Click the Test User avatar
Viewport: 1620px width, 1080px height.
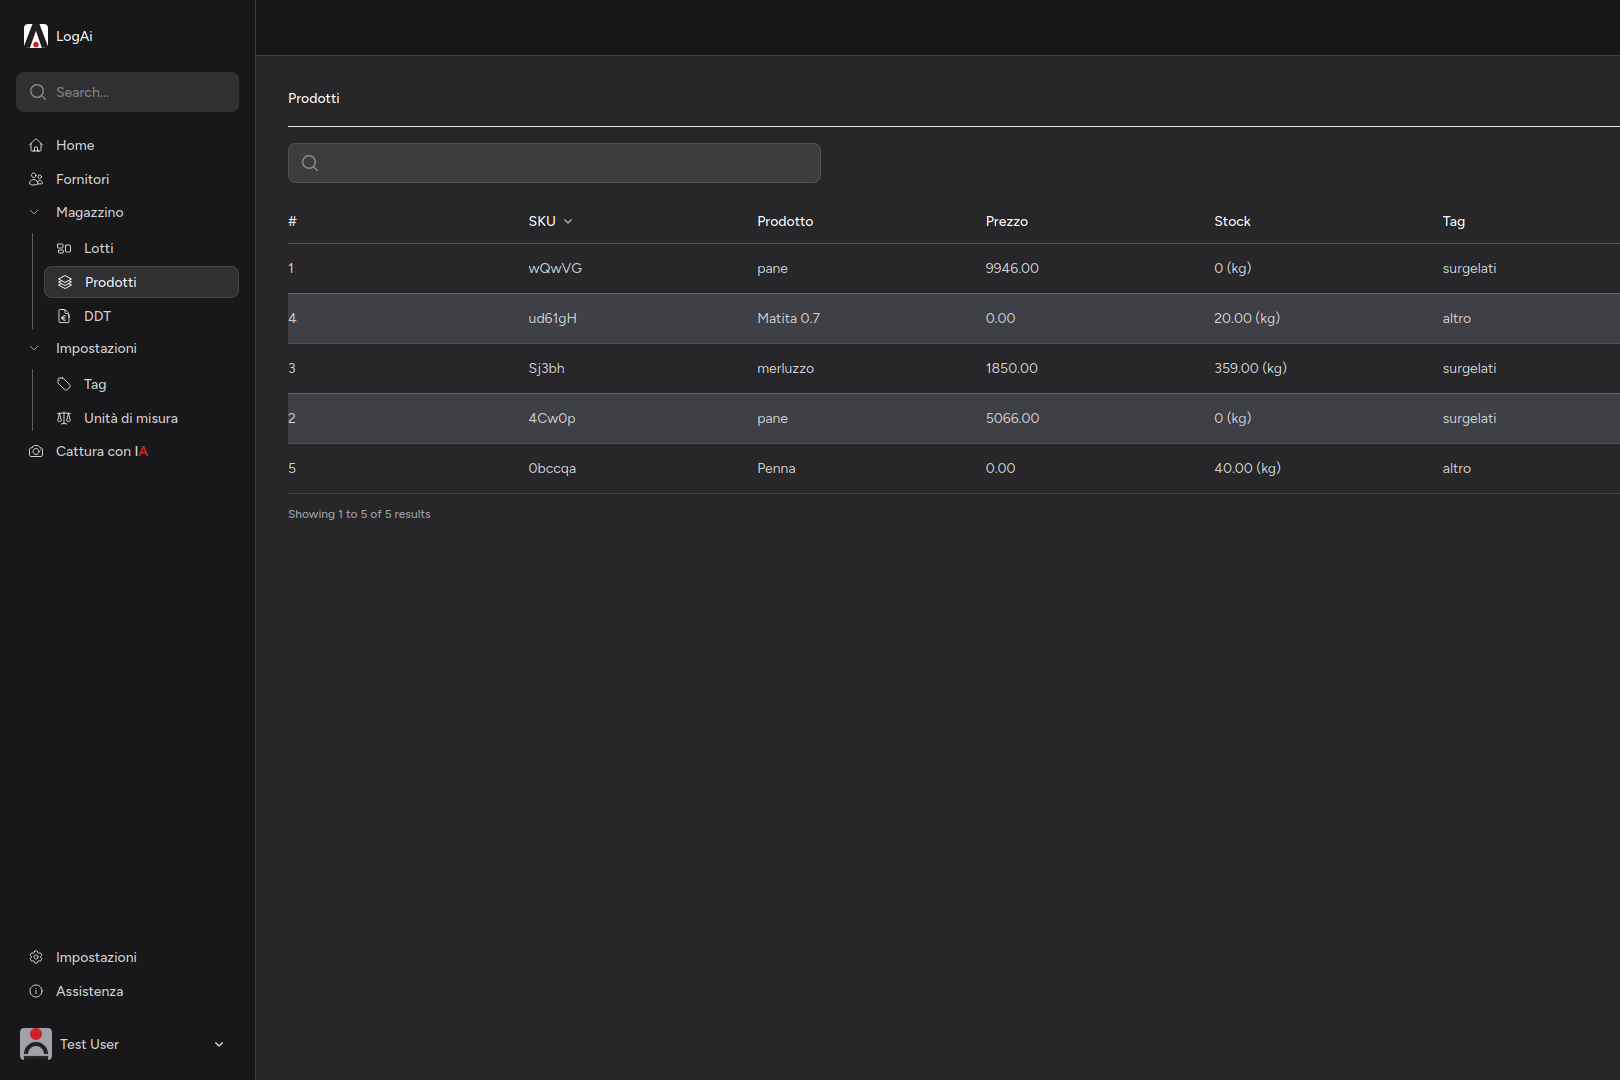click(x=36, y=1043)
